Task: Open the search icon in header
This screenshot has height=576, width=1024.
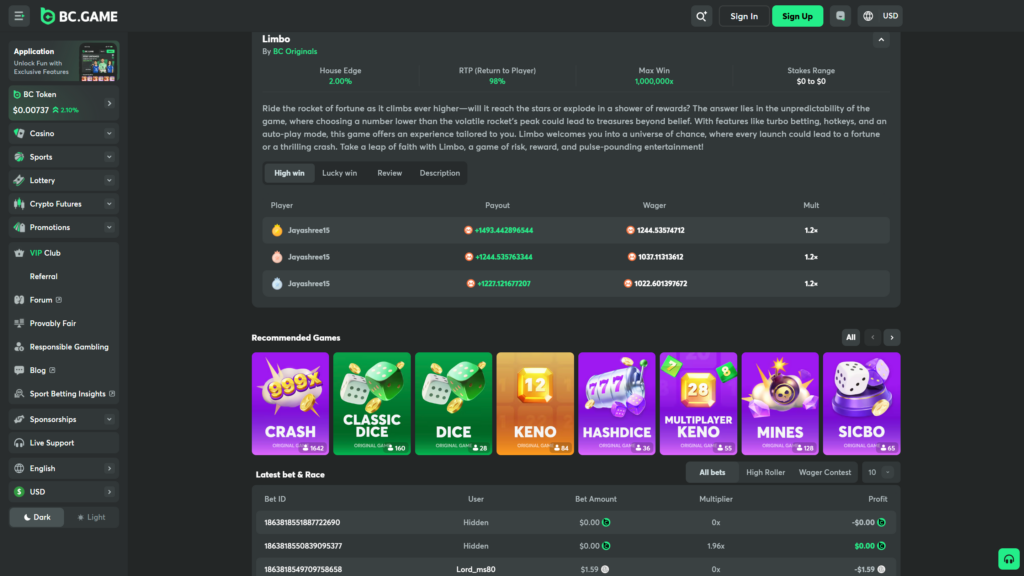Action: click(701, 16)
